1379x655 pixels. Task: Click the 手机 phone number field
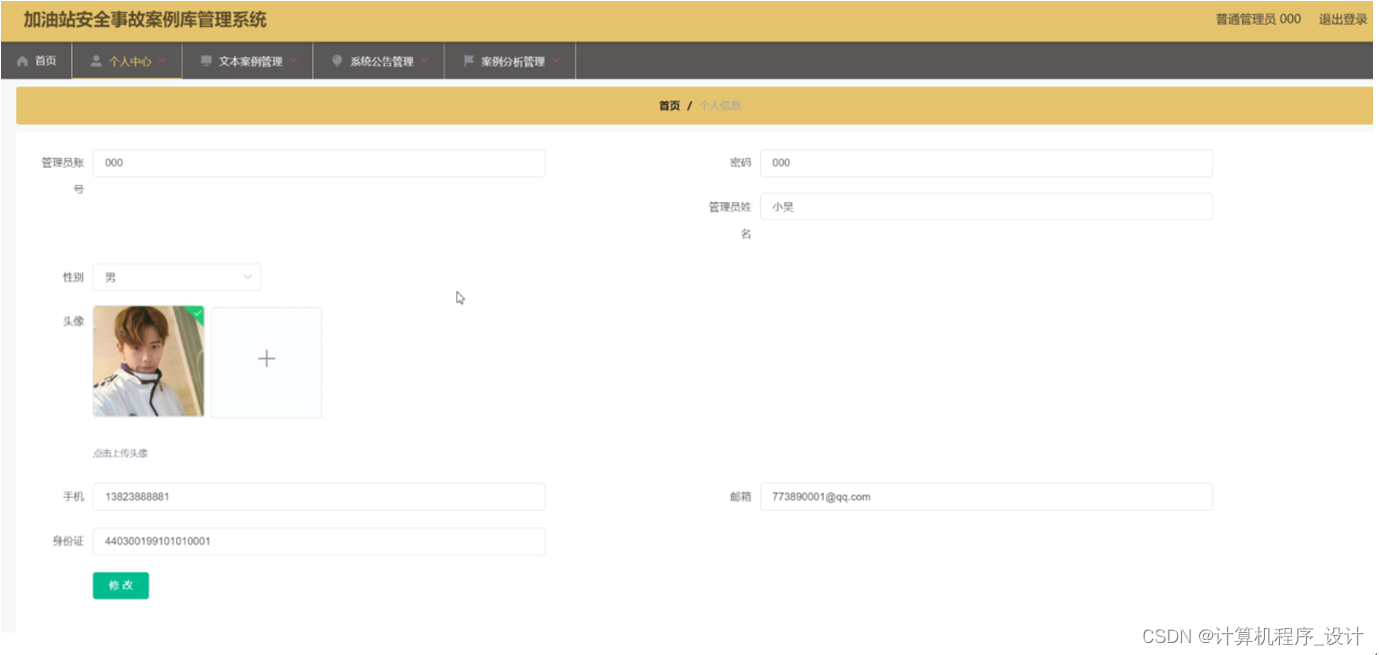click(x=319, y=497)
